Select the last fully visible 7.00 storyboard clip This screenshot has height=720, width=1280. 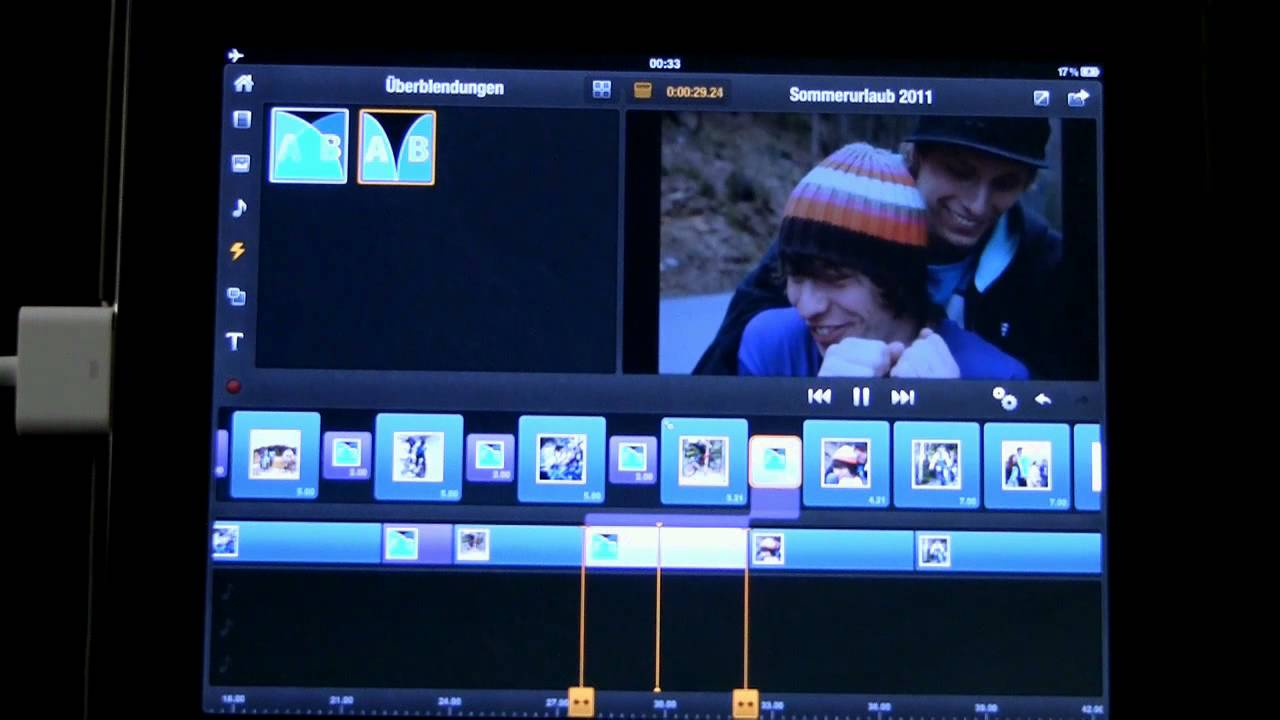pyautogui.click(x=1027, y=467)
